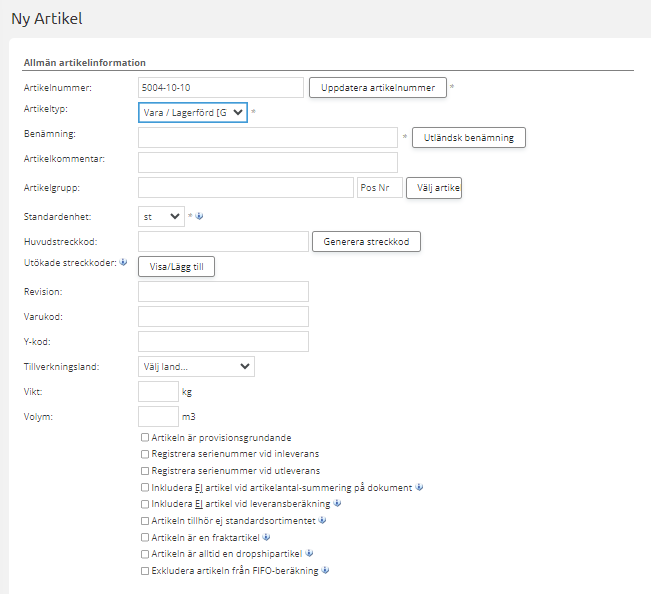Click into the Vikt input field
This screenshot has width=651, height=594.
click(158, 392)
